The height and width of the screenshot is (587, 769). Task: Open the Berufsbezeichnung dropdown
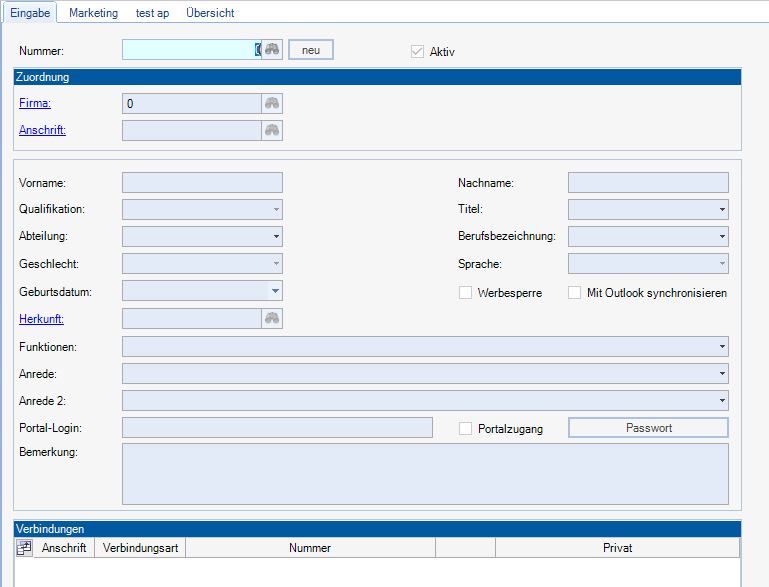[722, 237]
